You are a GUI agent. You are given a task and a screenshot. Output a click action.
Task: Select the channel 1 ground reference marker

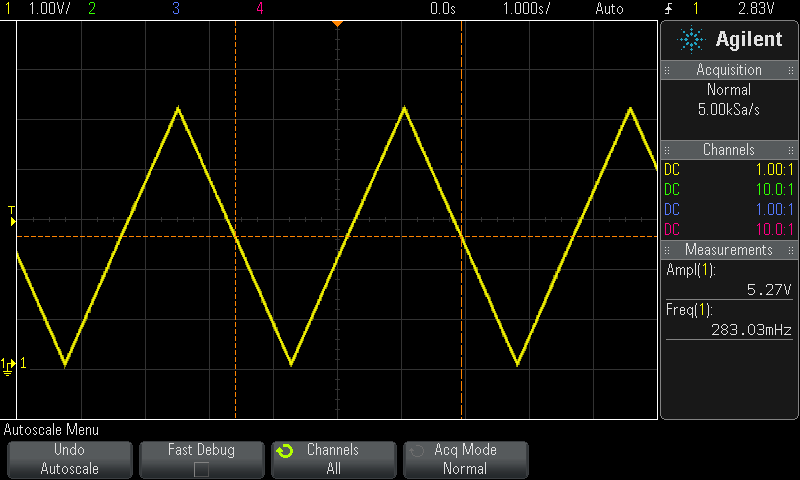9,365
